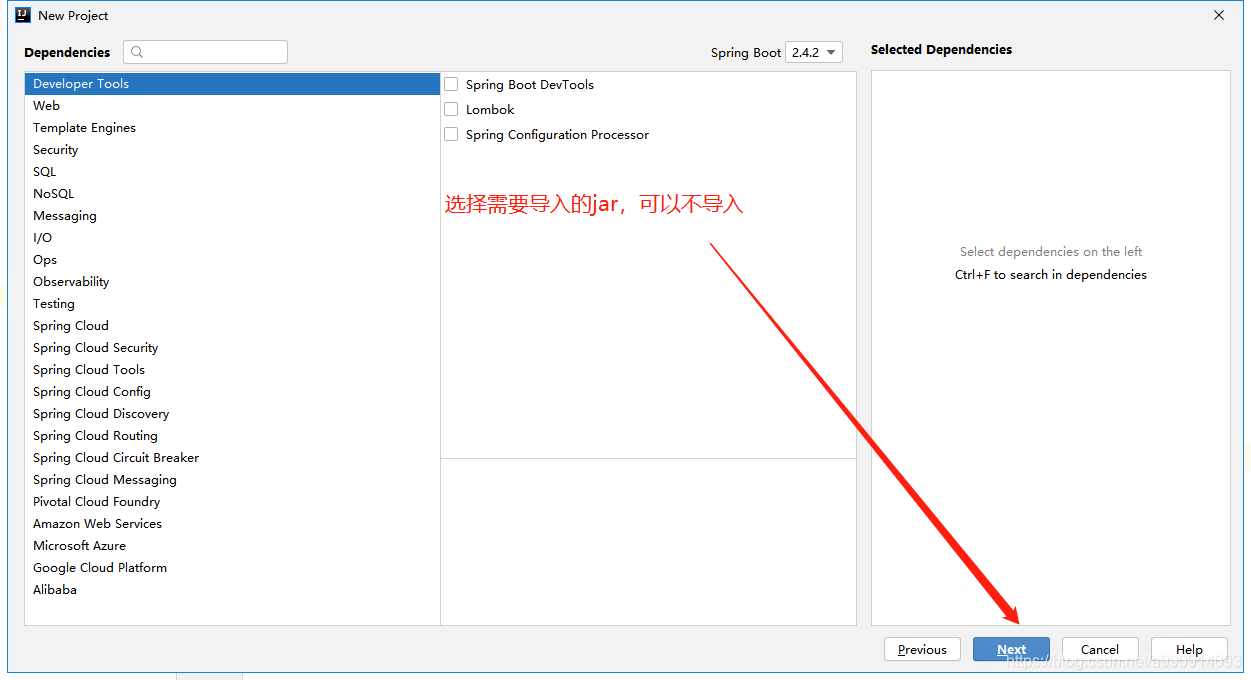Select the I/O category
This screenshot has width=1251, height=680.
(x=232, y=238)
